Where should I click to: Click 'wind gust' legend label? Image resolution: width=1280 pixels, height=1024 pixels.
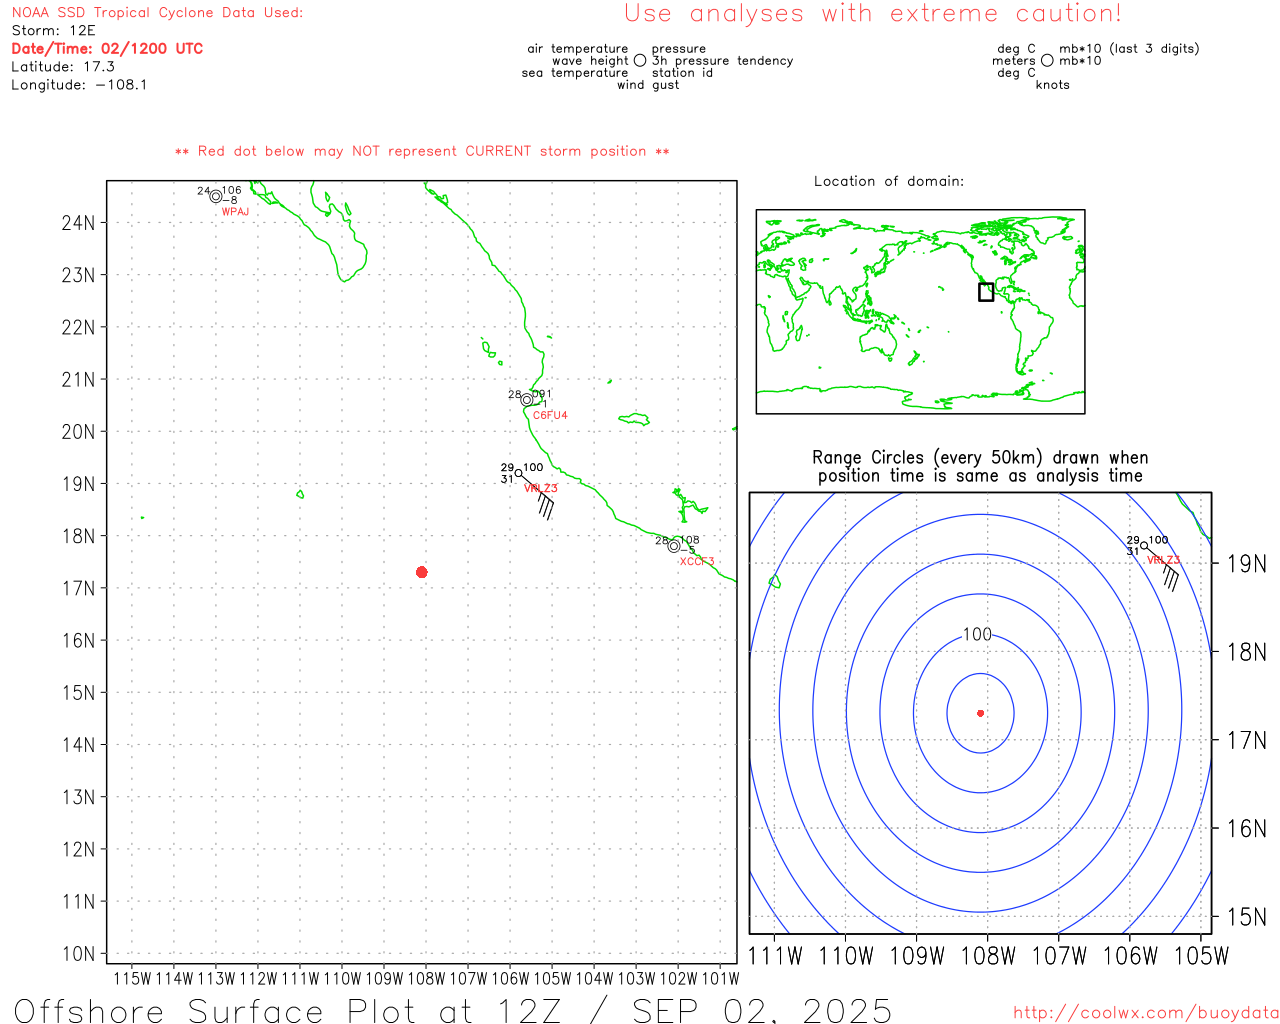click(x=648, y=85)
